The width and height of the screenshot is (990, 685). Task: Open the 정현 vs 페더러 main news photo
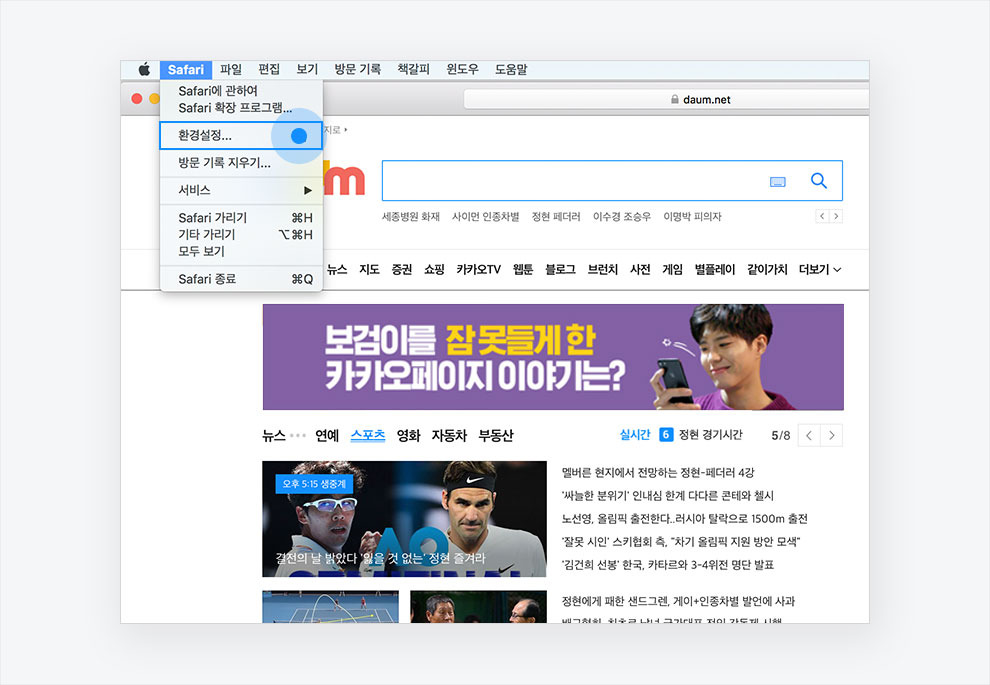404,519
